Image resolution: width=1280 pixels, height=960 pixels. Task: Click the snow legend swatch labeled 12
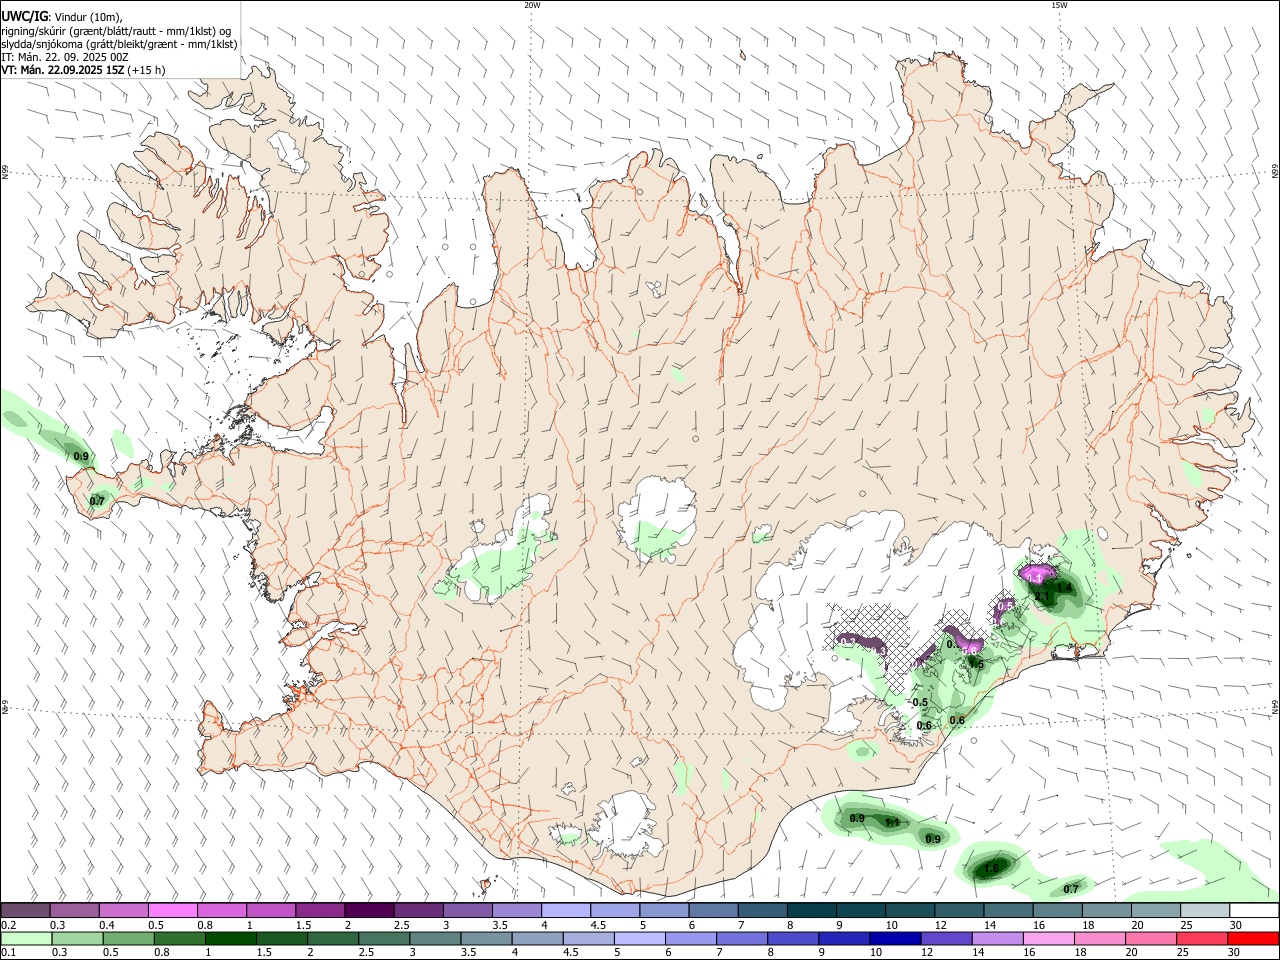[959, 910]
